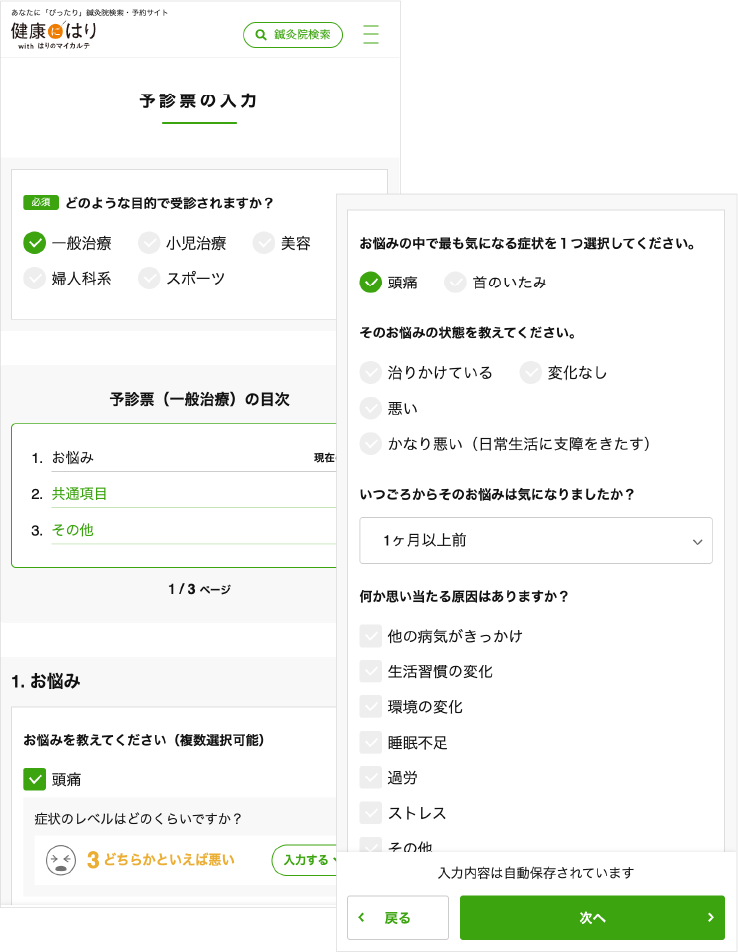Go to その他 in table of contents
The height and width of the screenshot is (952, 738).
coord(73,530)
